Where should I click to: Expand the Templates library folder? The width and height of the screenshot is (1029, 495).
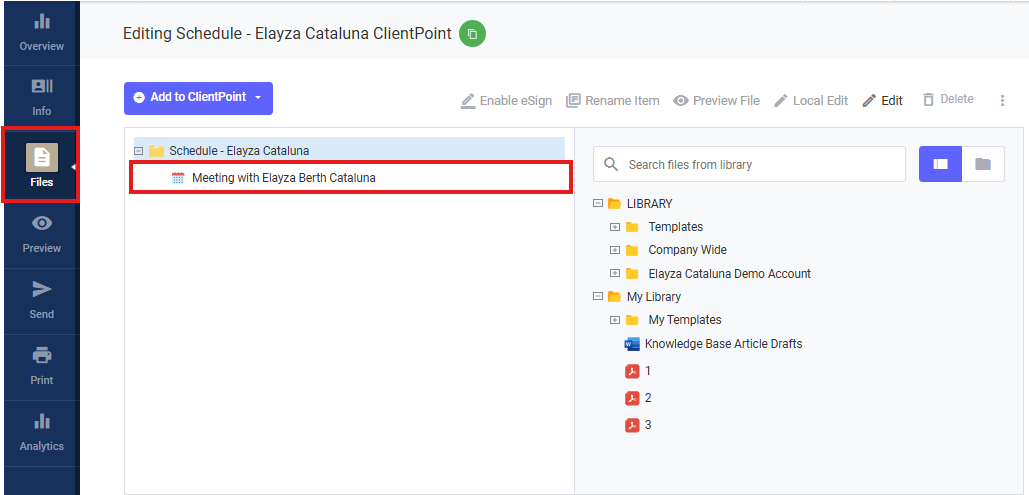[x=615, y=227]
